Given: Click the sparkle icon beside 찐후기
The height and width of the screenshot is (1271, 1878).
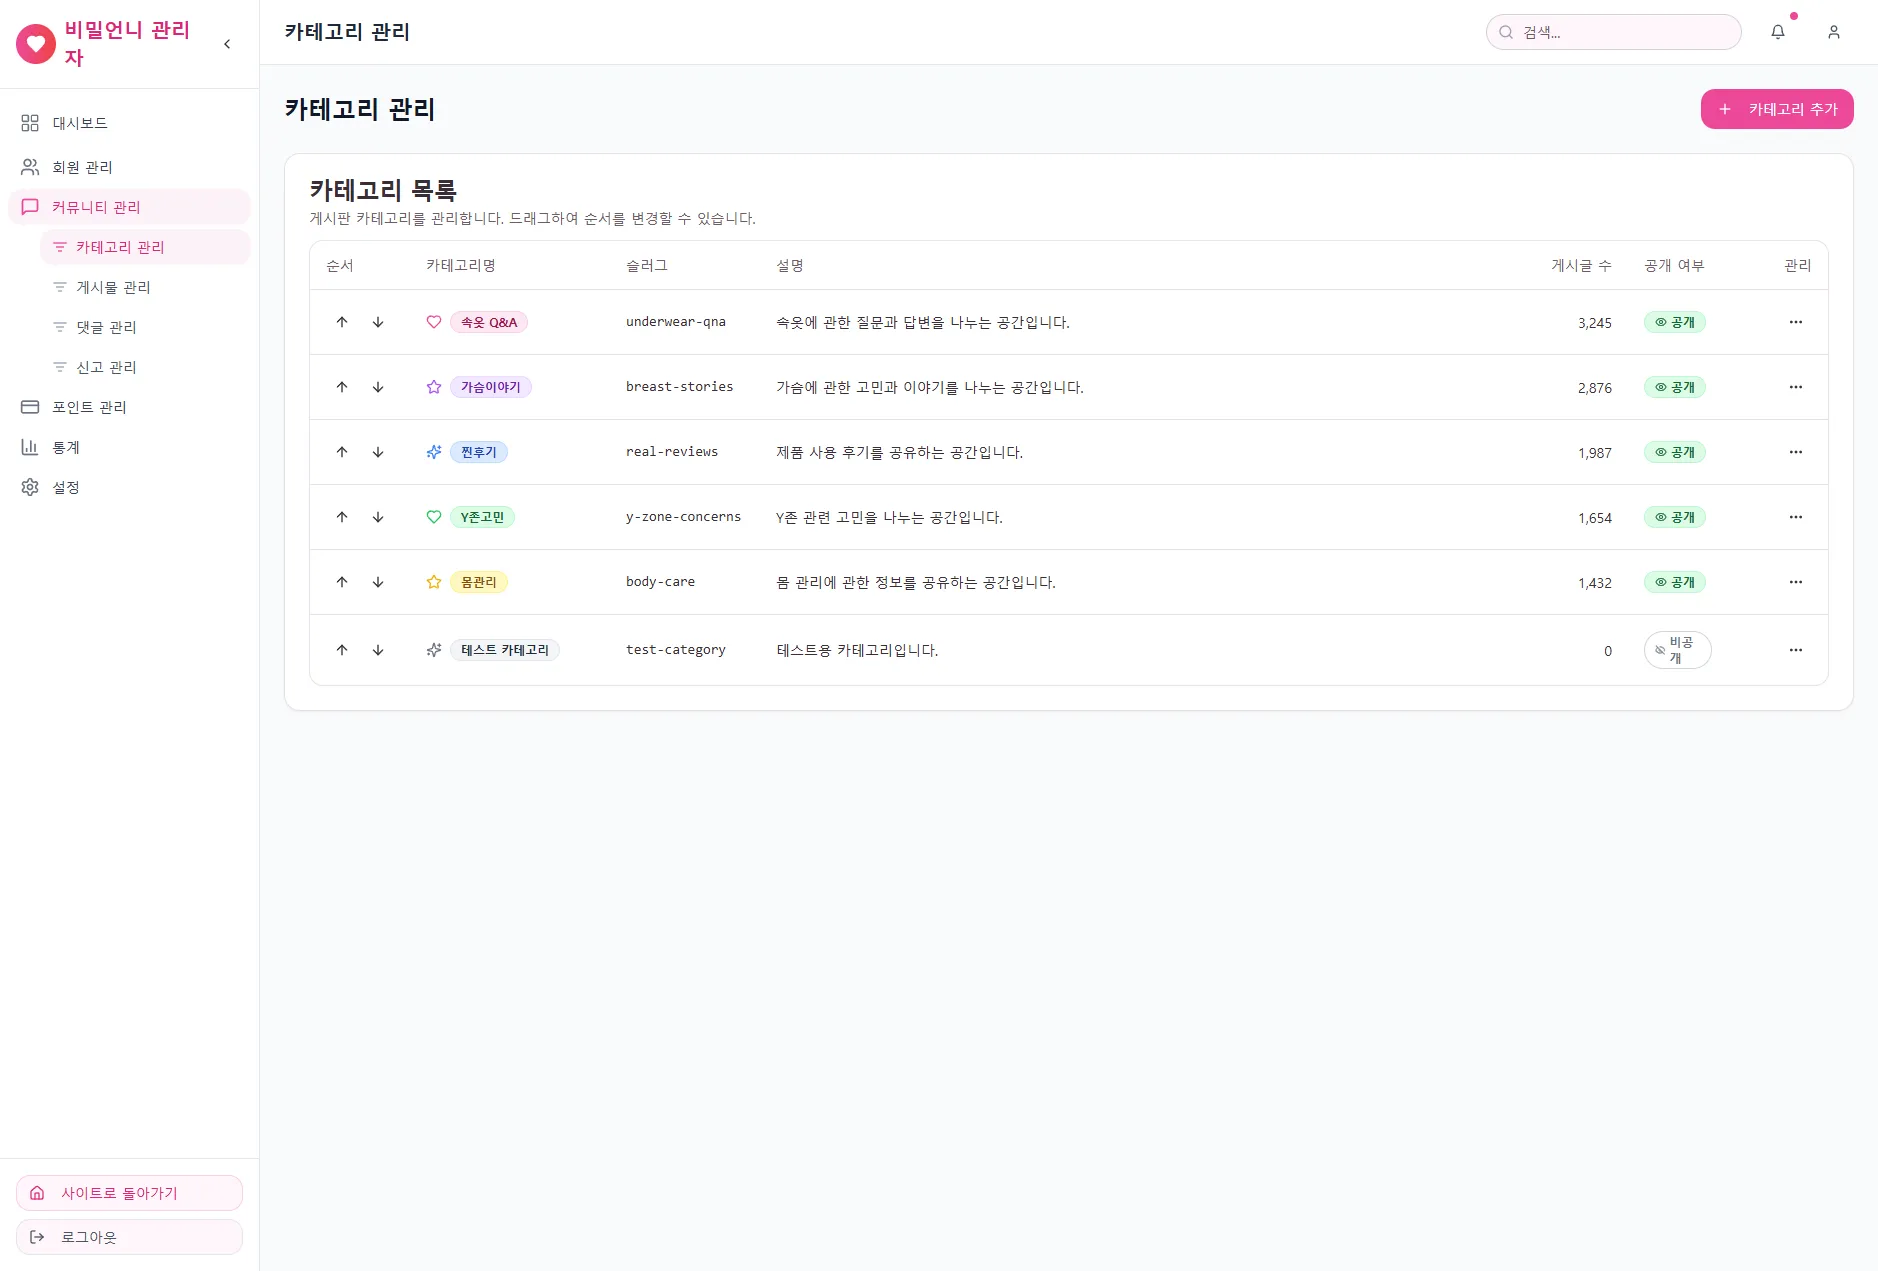Looking at the screenshot, I should (434, 452).
